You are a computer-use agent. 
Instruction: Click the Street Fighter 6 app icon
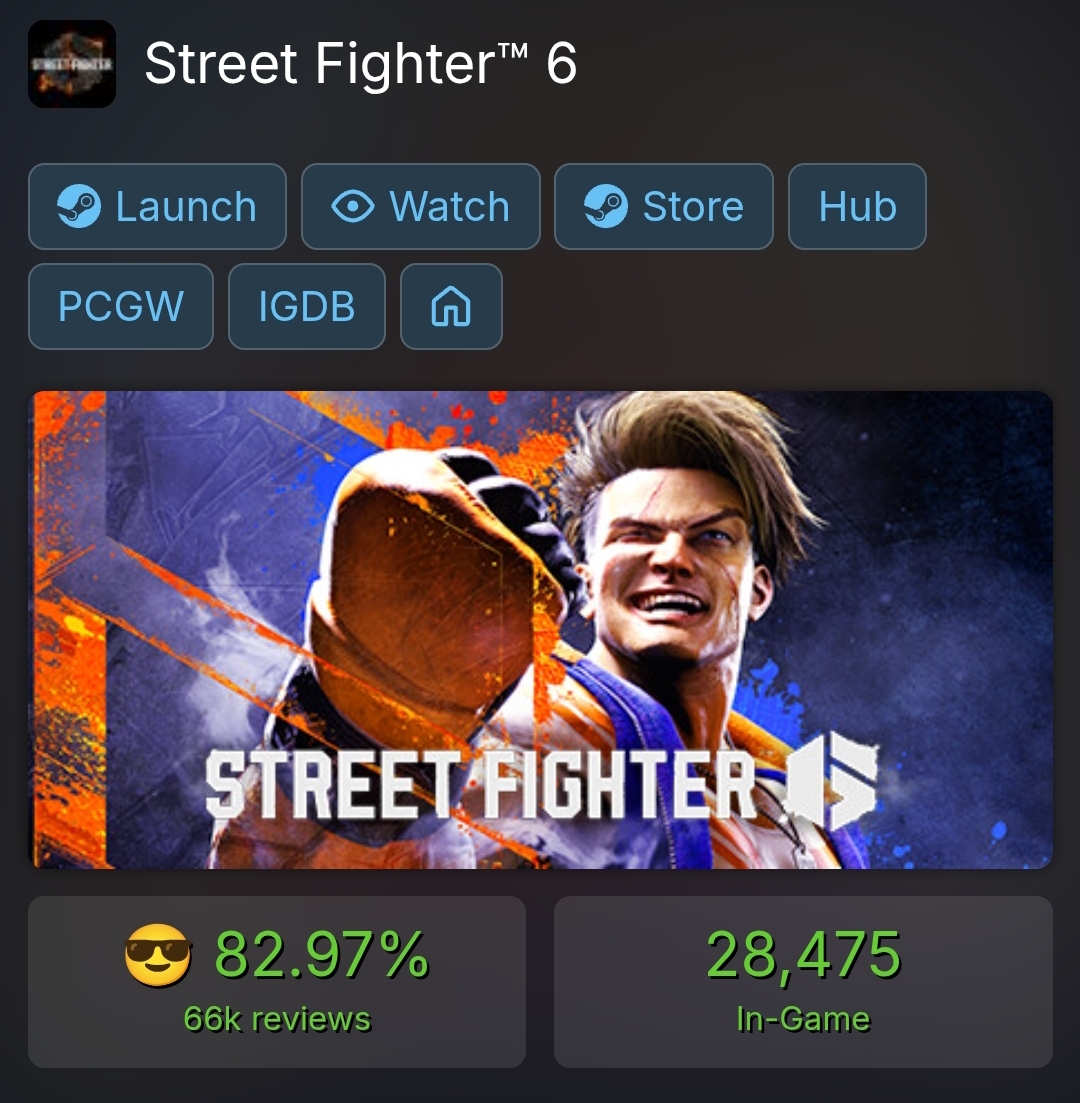tap(72, 64)
